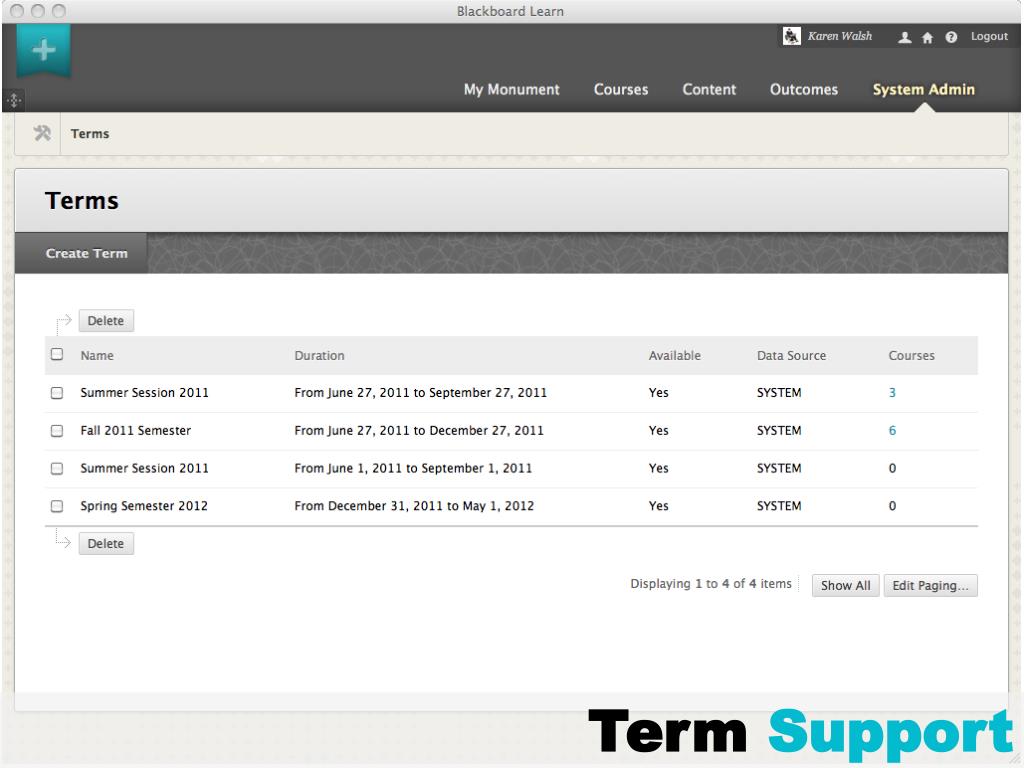Click 'From June 27, 2011 to December 27, 2011'
The width and height of the screenshot is (1024, 768).
pos(419,430)
